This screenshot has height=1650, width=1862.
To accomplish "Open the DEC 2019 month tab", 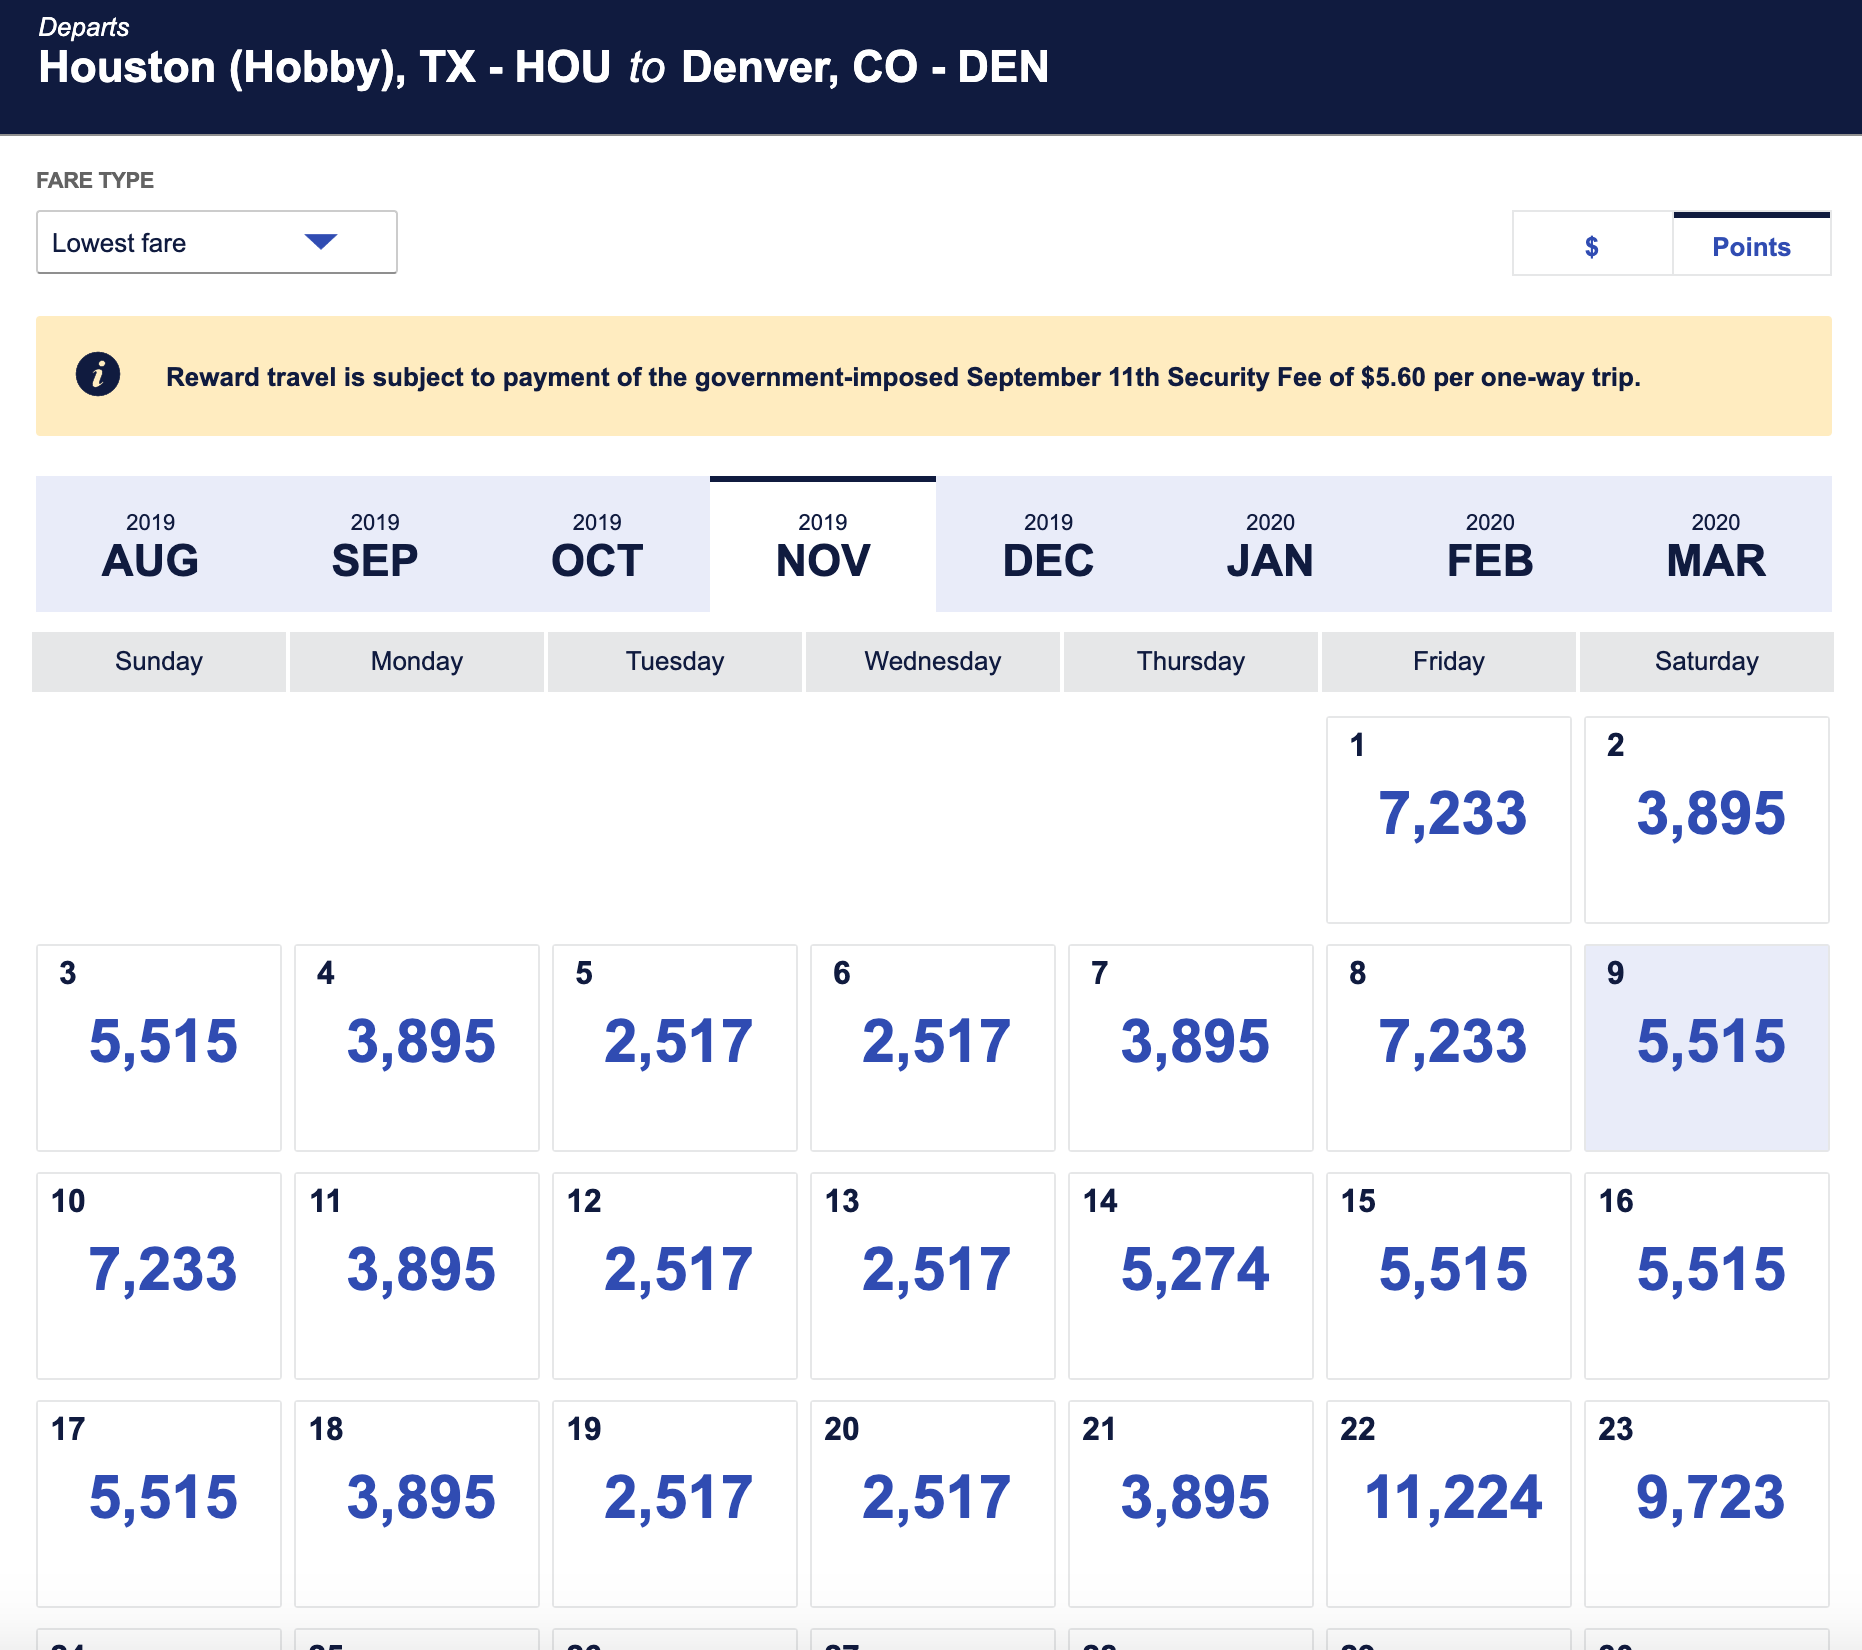I will click(x=1048, y=545).
